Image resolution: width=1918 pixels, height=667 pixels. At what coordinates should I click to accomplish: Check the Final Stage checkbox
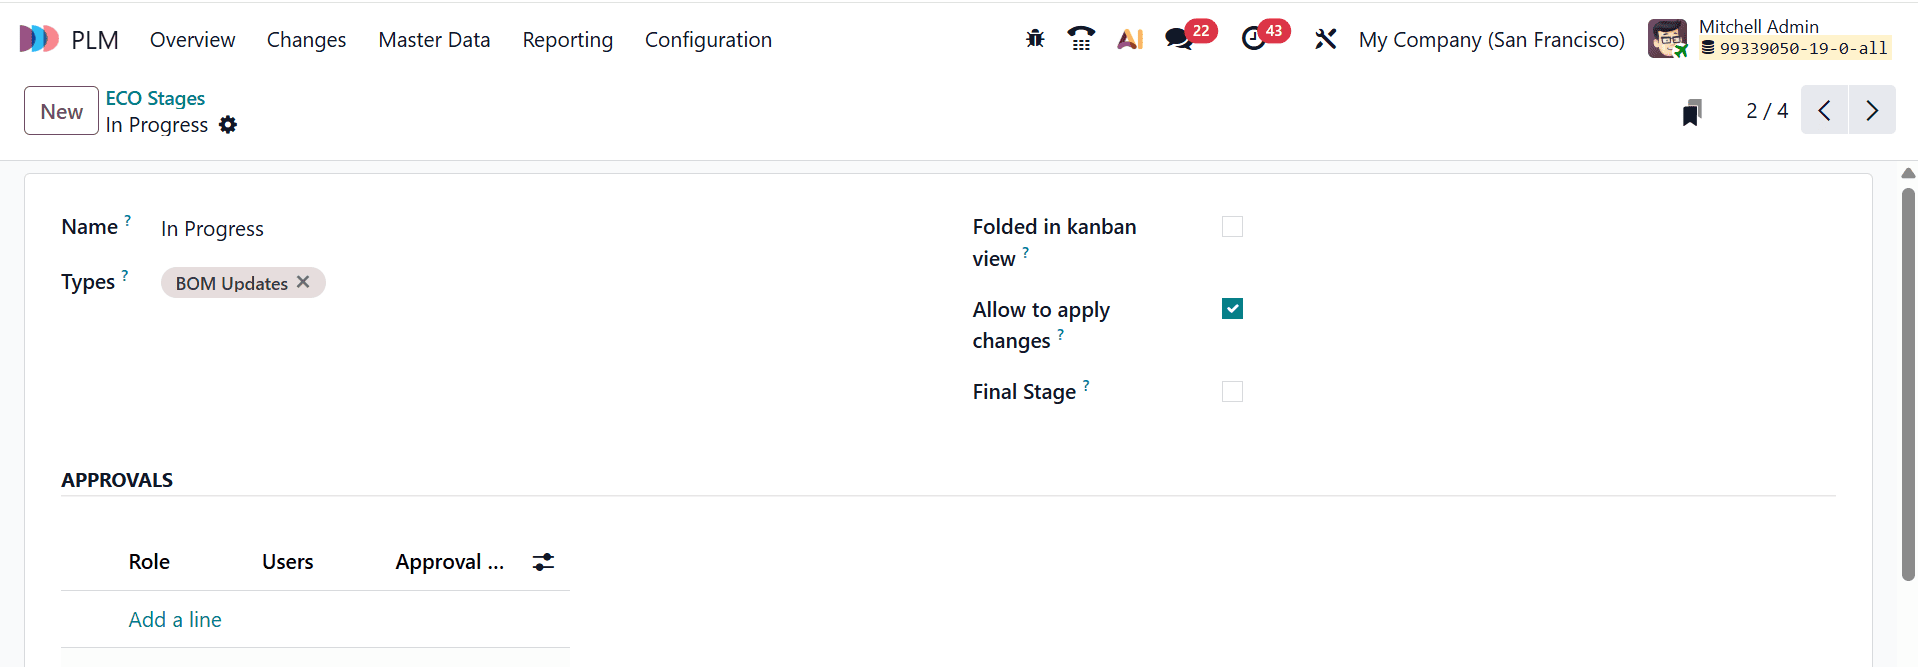pyautogui.click(x=1231, y=391)
